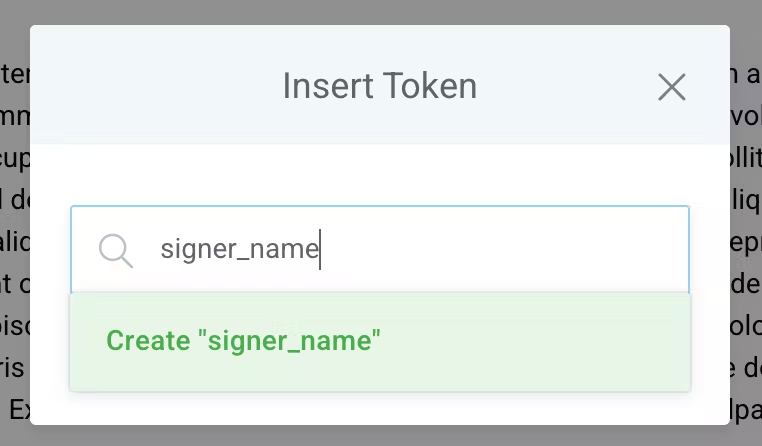The height and width of the screenshot is (446, 762).
Task: Close the Insert Token dialog
Action: point(672,87)
